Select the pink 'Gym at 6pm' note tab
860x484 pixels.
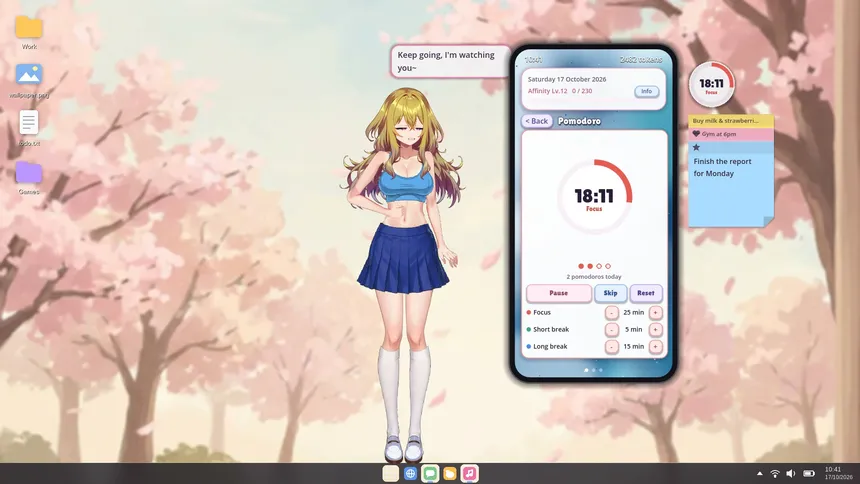click(731, 134)
